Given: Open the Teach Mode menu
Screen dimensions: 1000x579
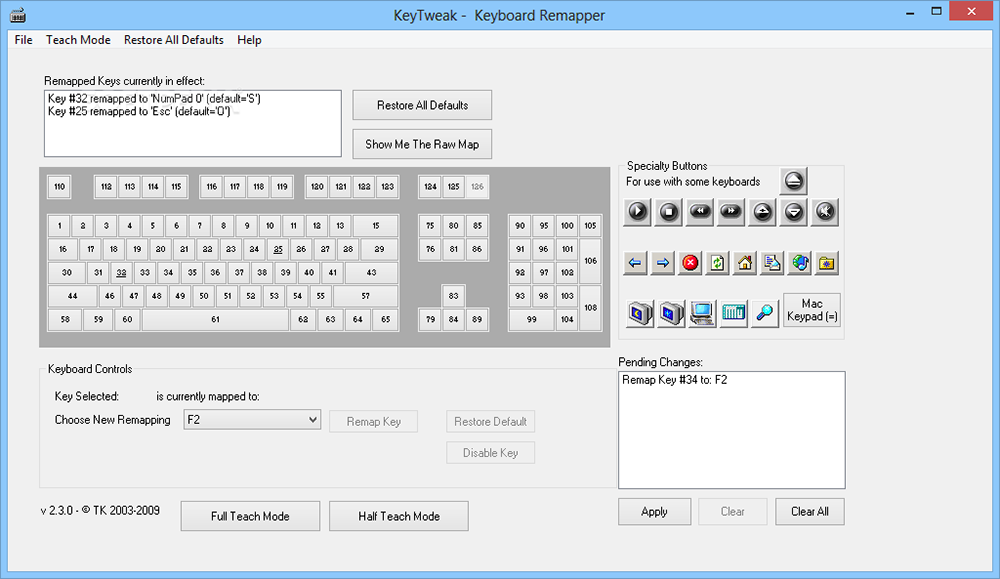Looking at the screenshot, I should tap(78, 40).
